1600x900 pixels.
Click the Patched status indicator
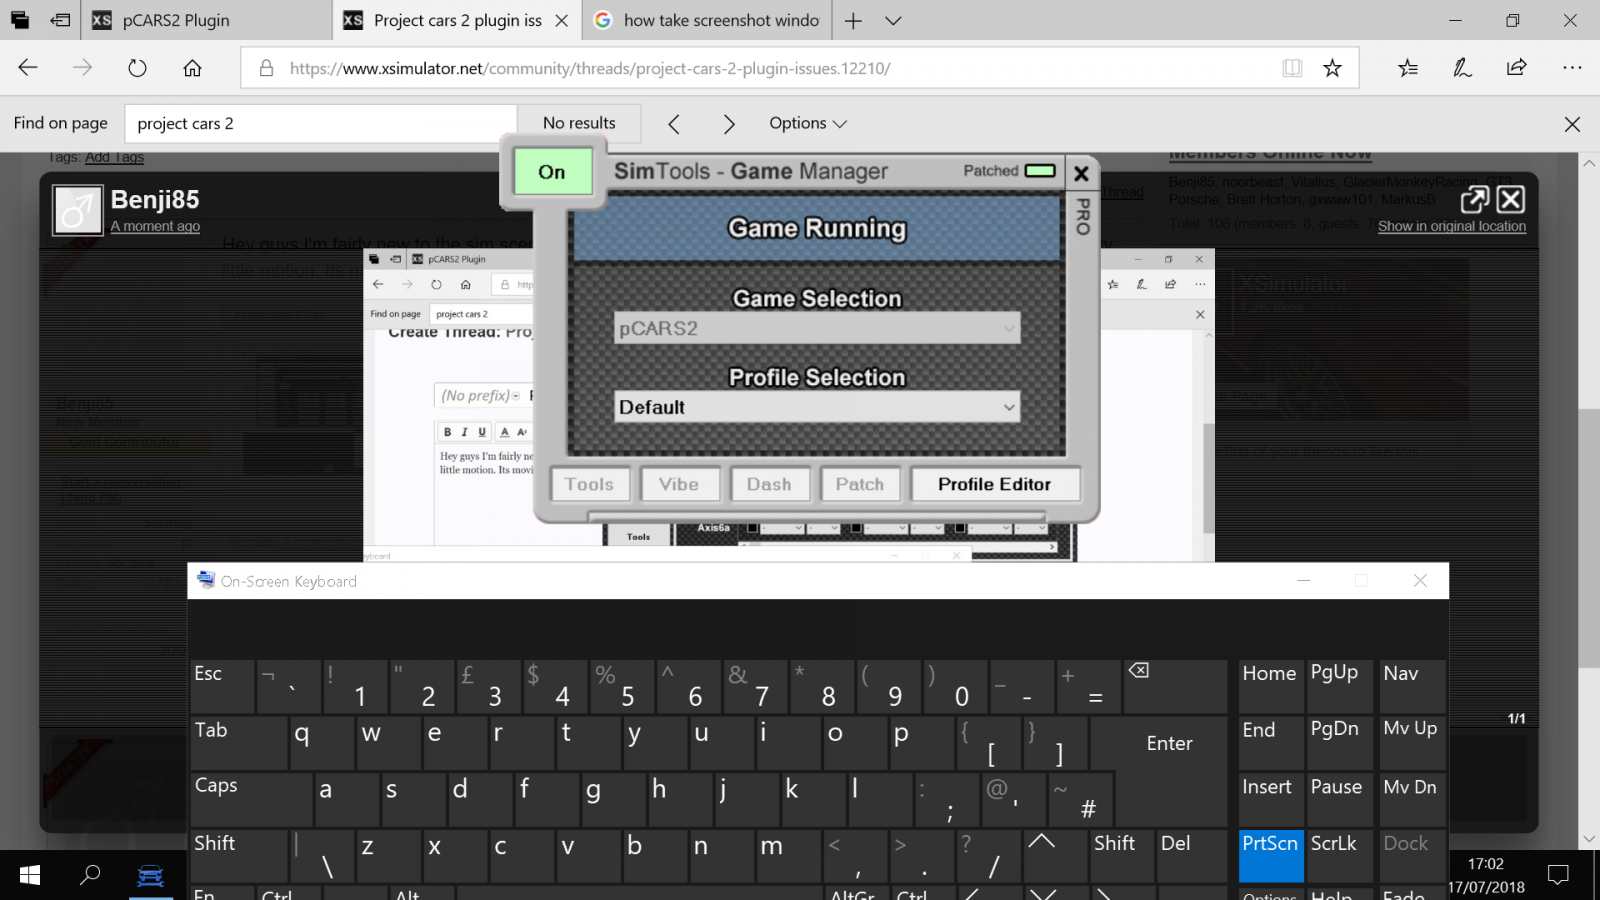pyautogui.click(x=1040, y=171)
